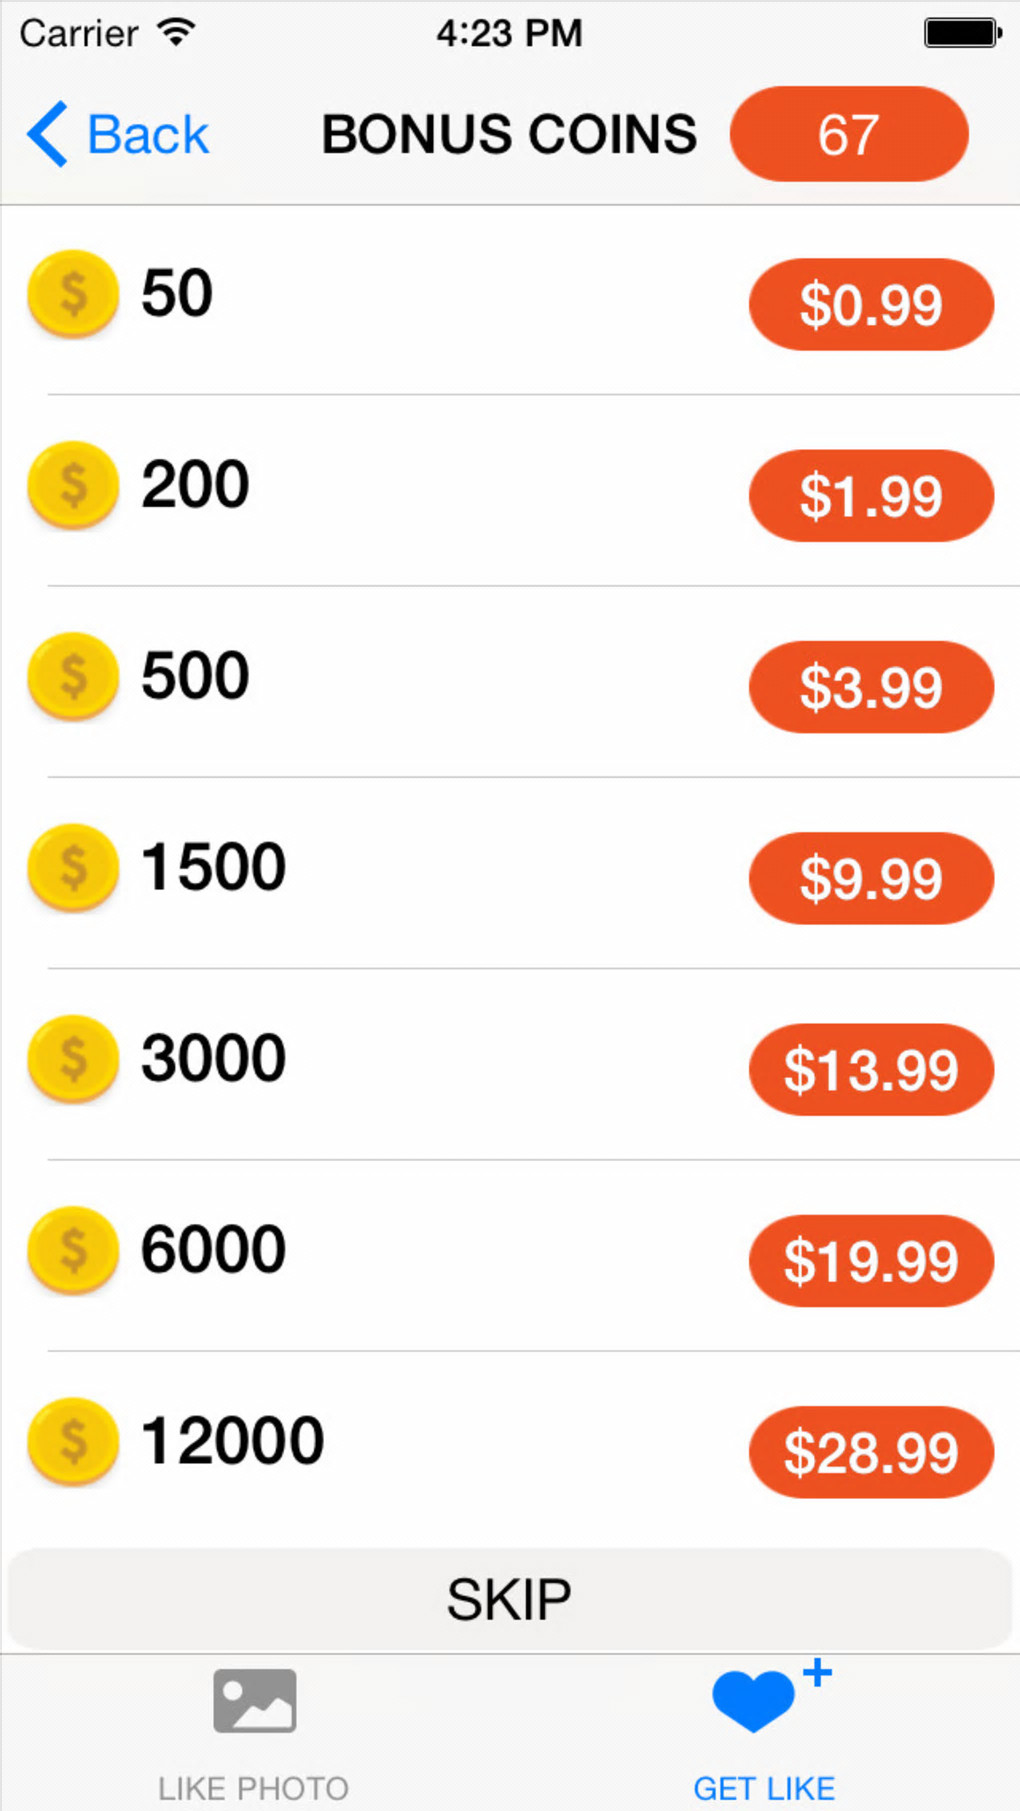Tap the blue heart Get Like icon
The width and height of the screenshot is (1020, 1811).
tap(755, 1700)
